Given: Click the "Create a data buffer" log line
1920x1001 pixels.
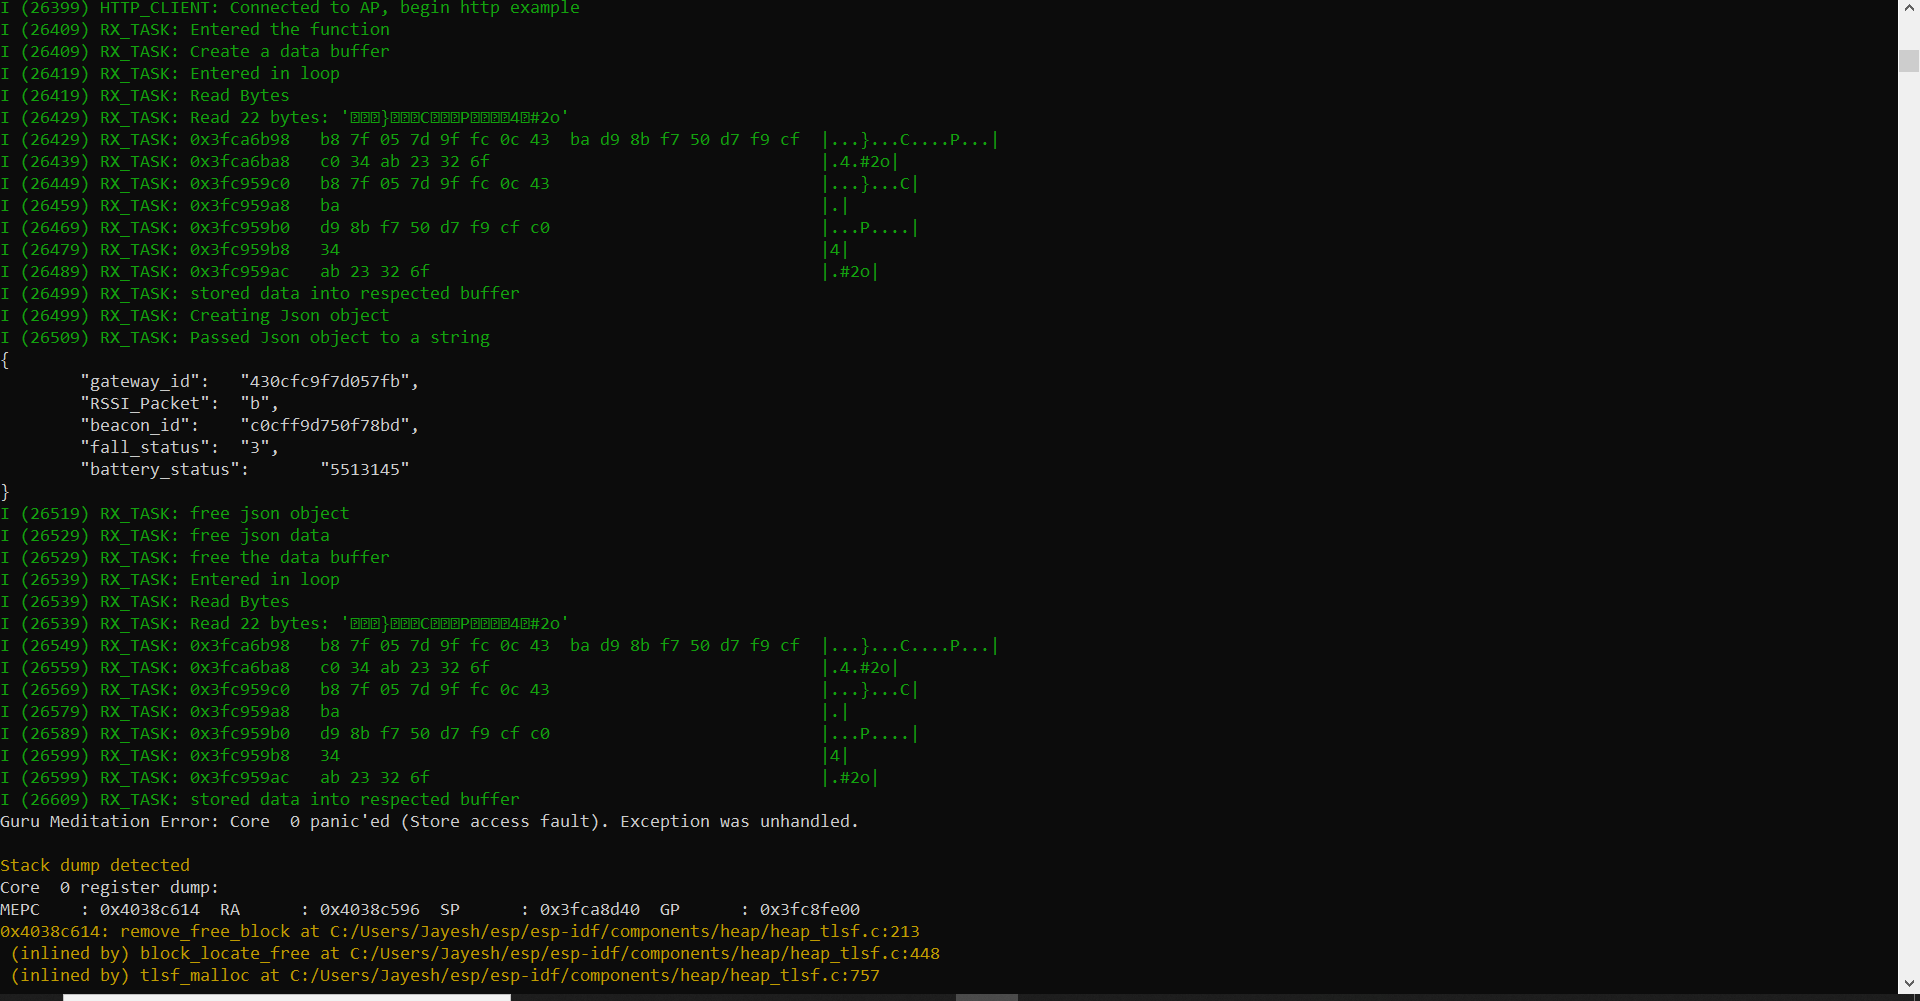Looking at the screenshot, I should 195,51.
